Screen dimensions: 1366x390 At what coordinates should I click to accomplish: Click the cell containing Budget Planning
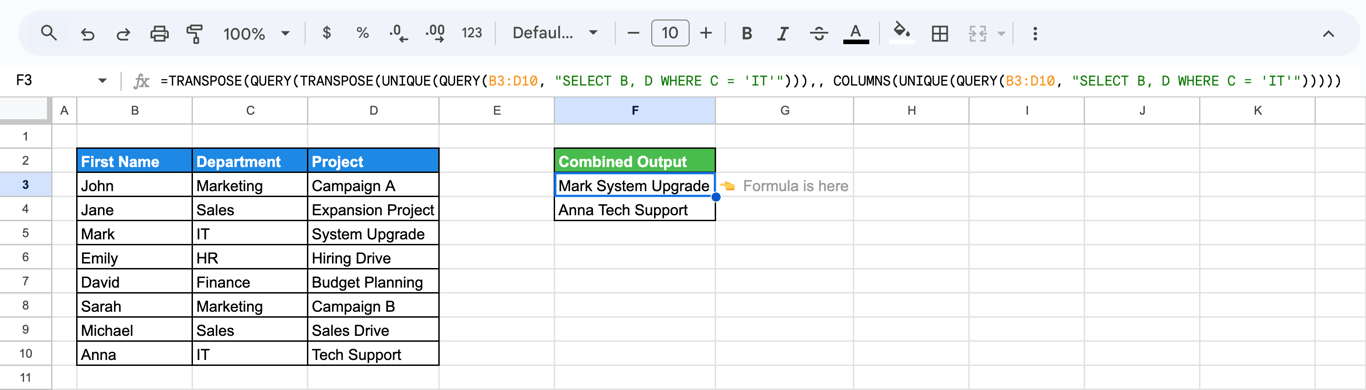point(373,282)
